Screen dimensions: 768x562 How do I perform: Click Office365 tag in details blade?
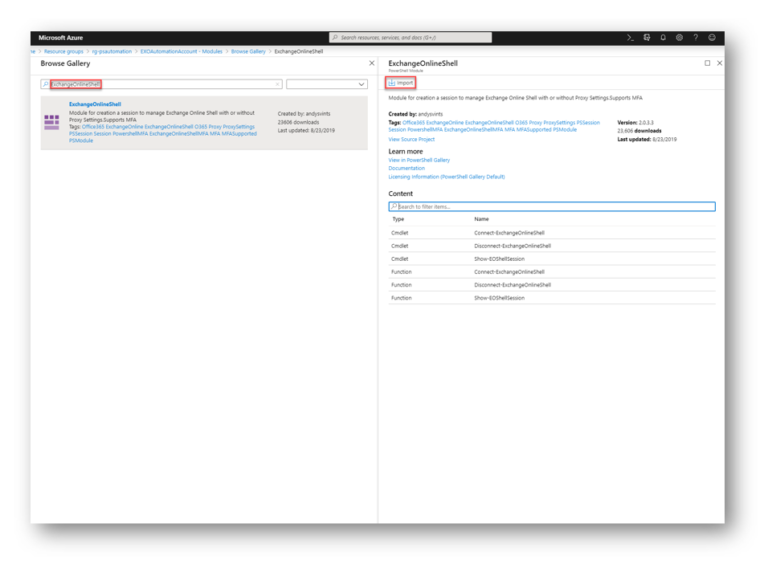tap(413, 123)
